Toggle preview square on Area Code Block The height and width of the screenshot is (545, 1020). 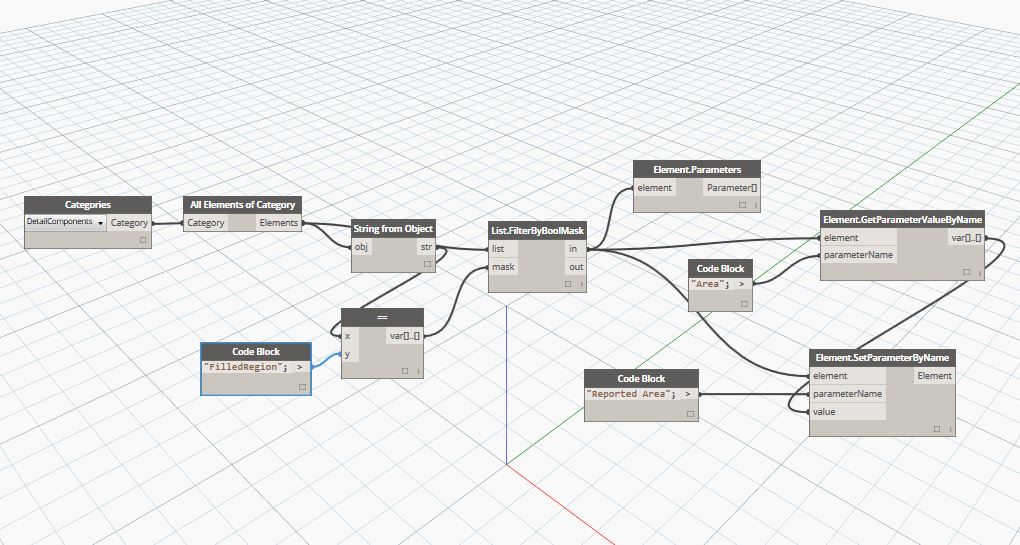pyautogui.click(x=744, y=304)
